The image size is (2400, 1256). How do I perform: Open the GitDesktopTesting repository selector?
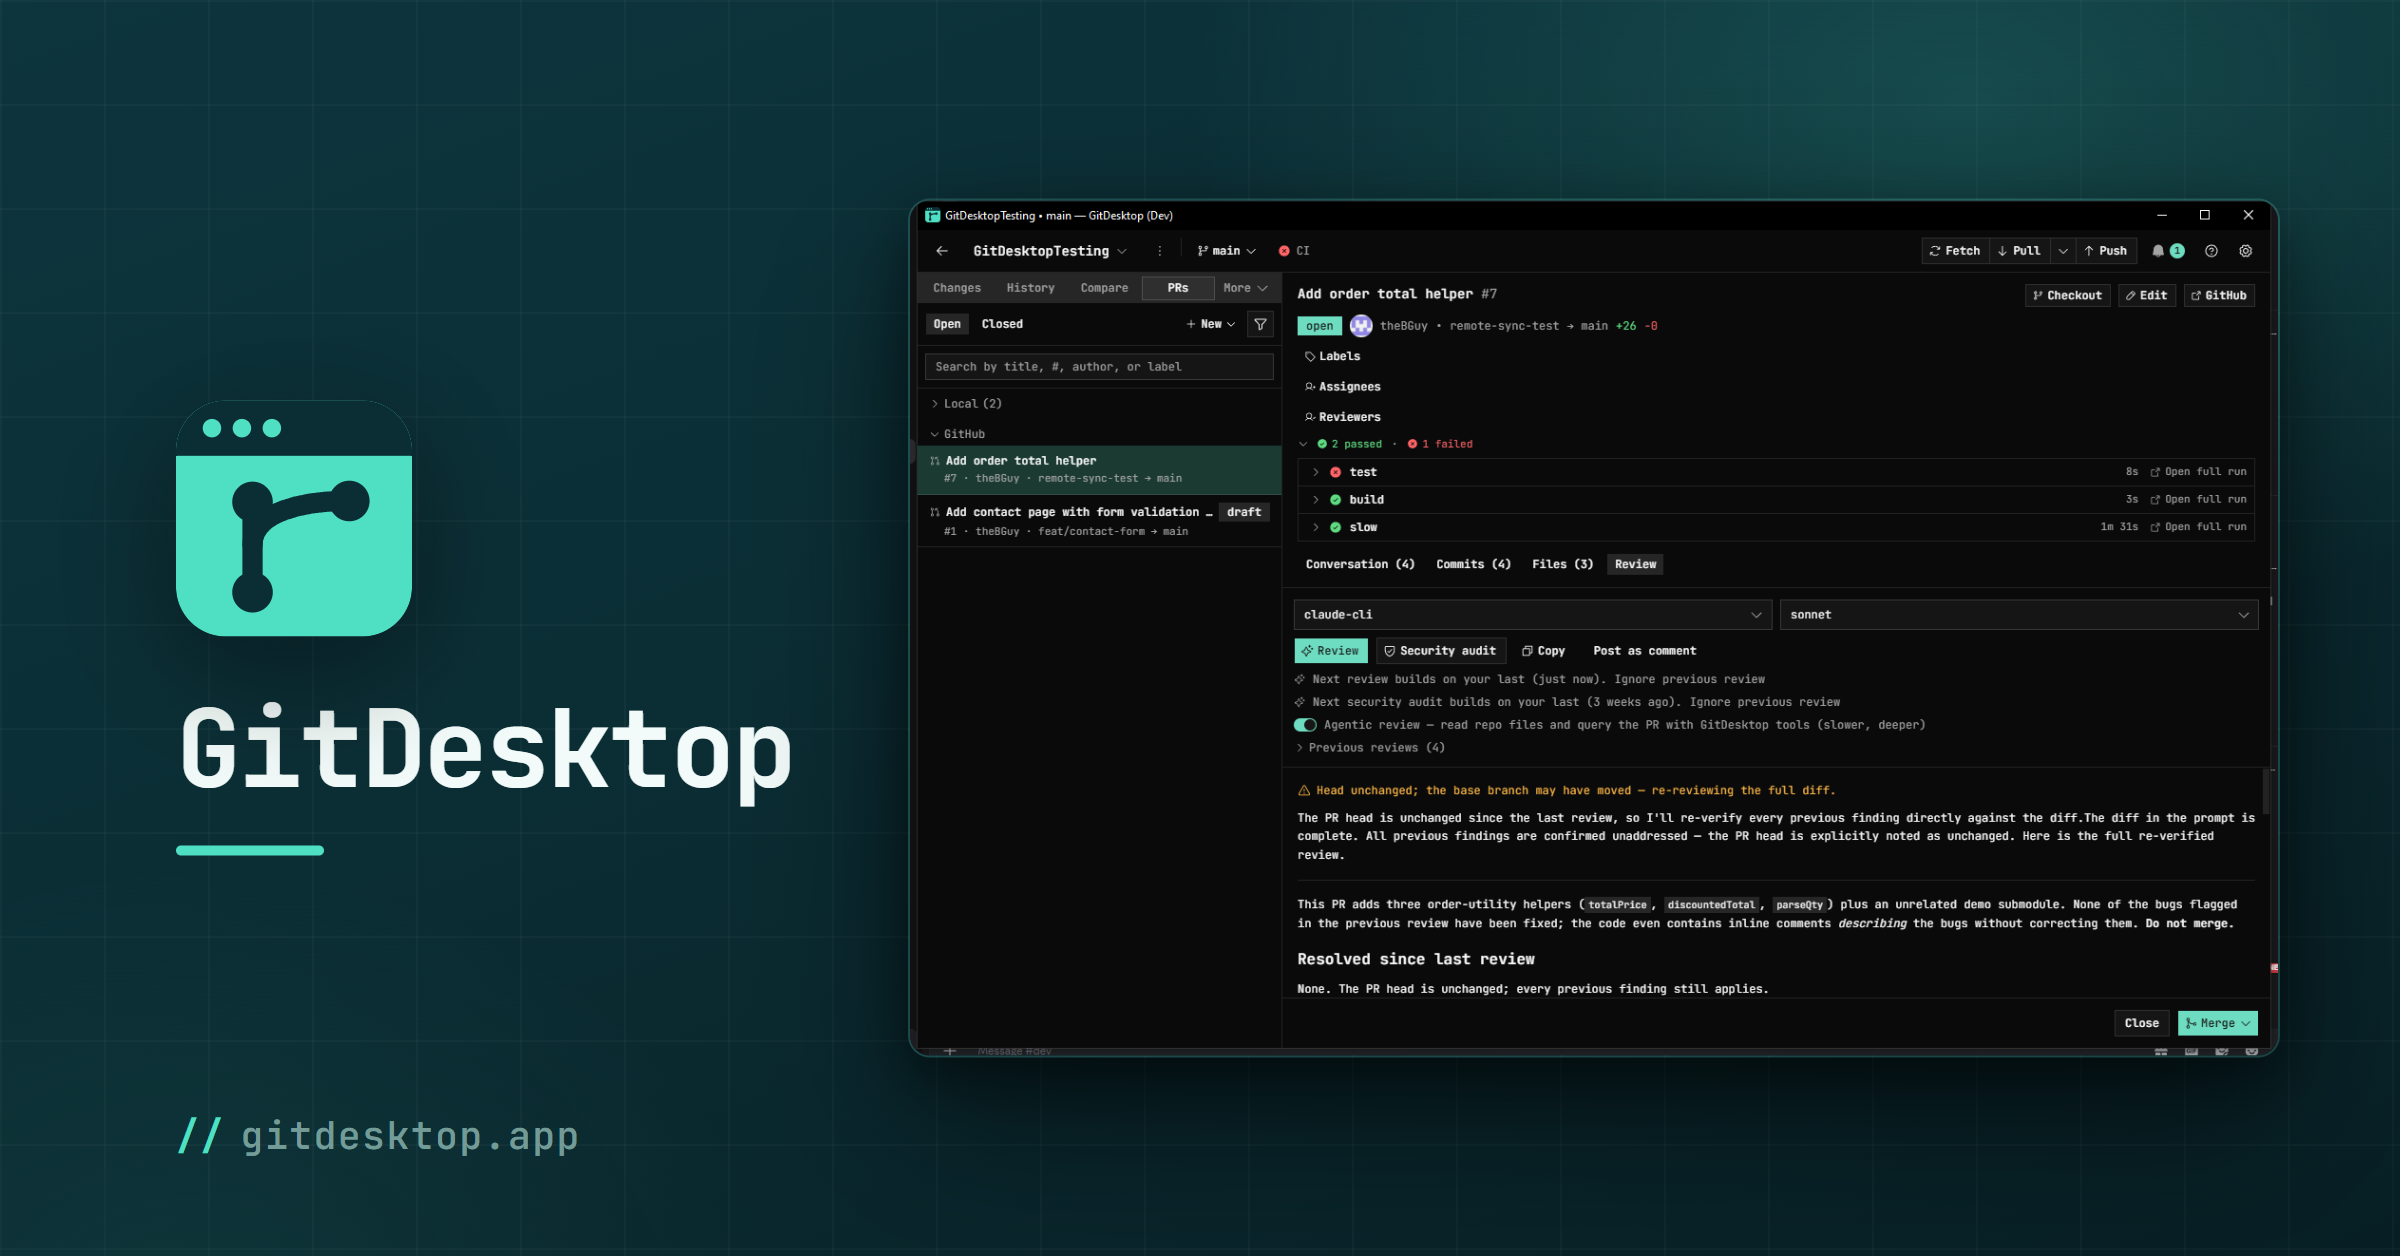pos(1050,251)
